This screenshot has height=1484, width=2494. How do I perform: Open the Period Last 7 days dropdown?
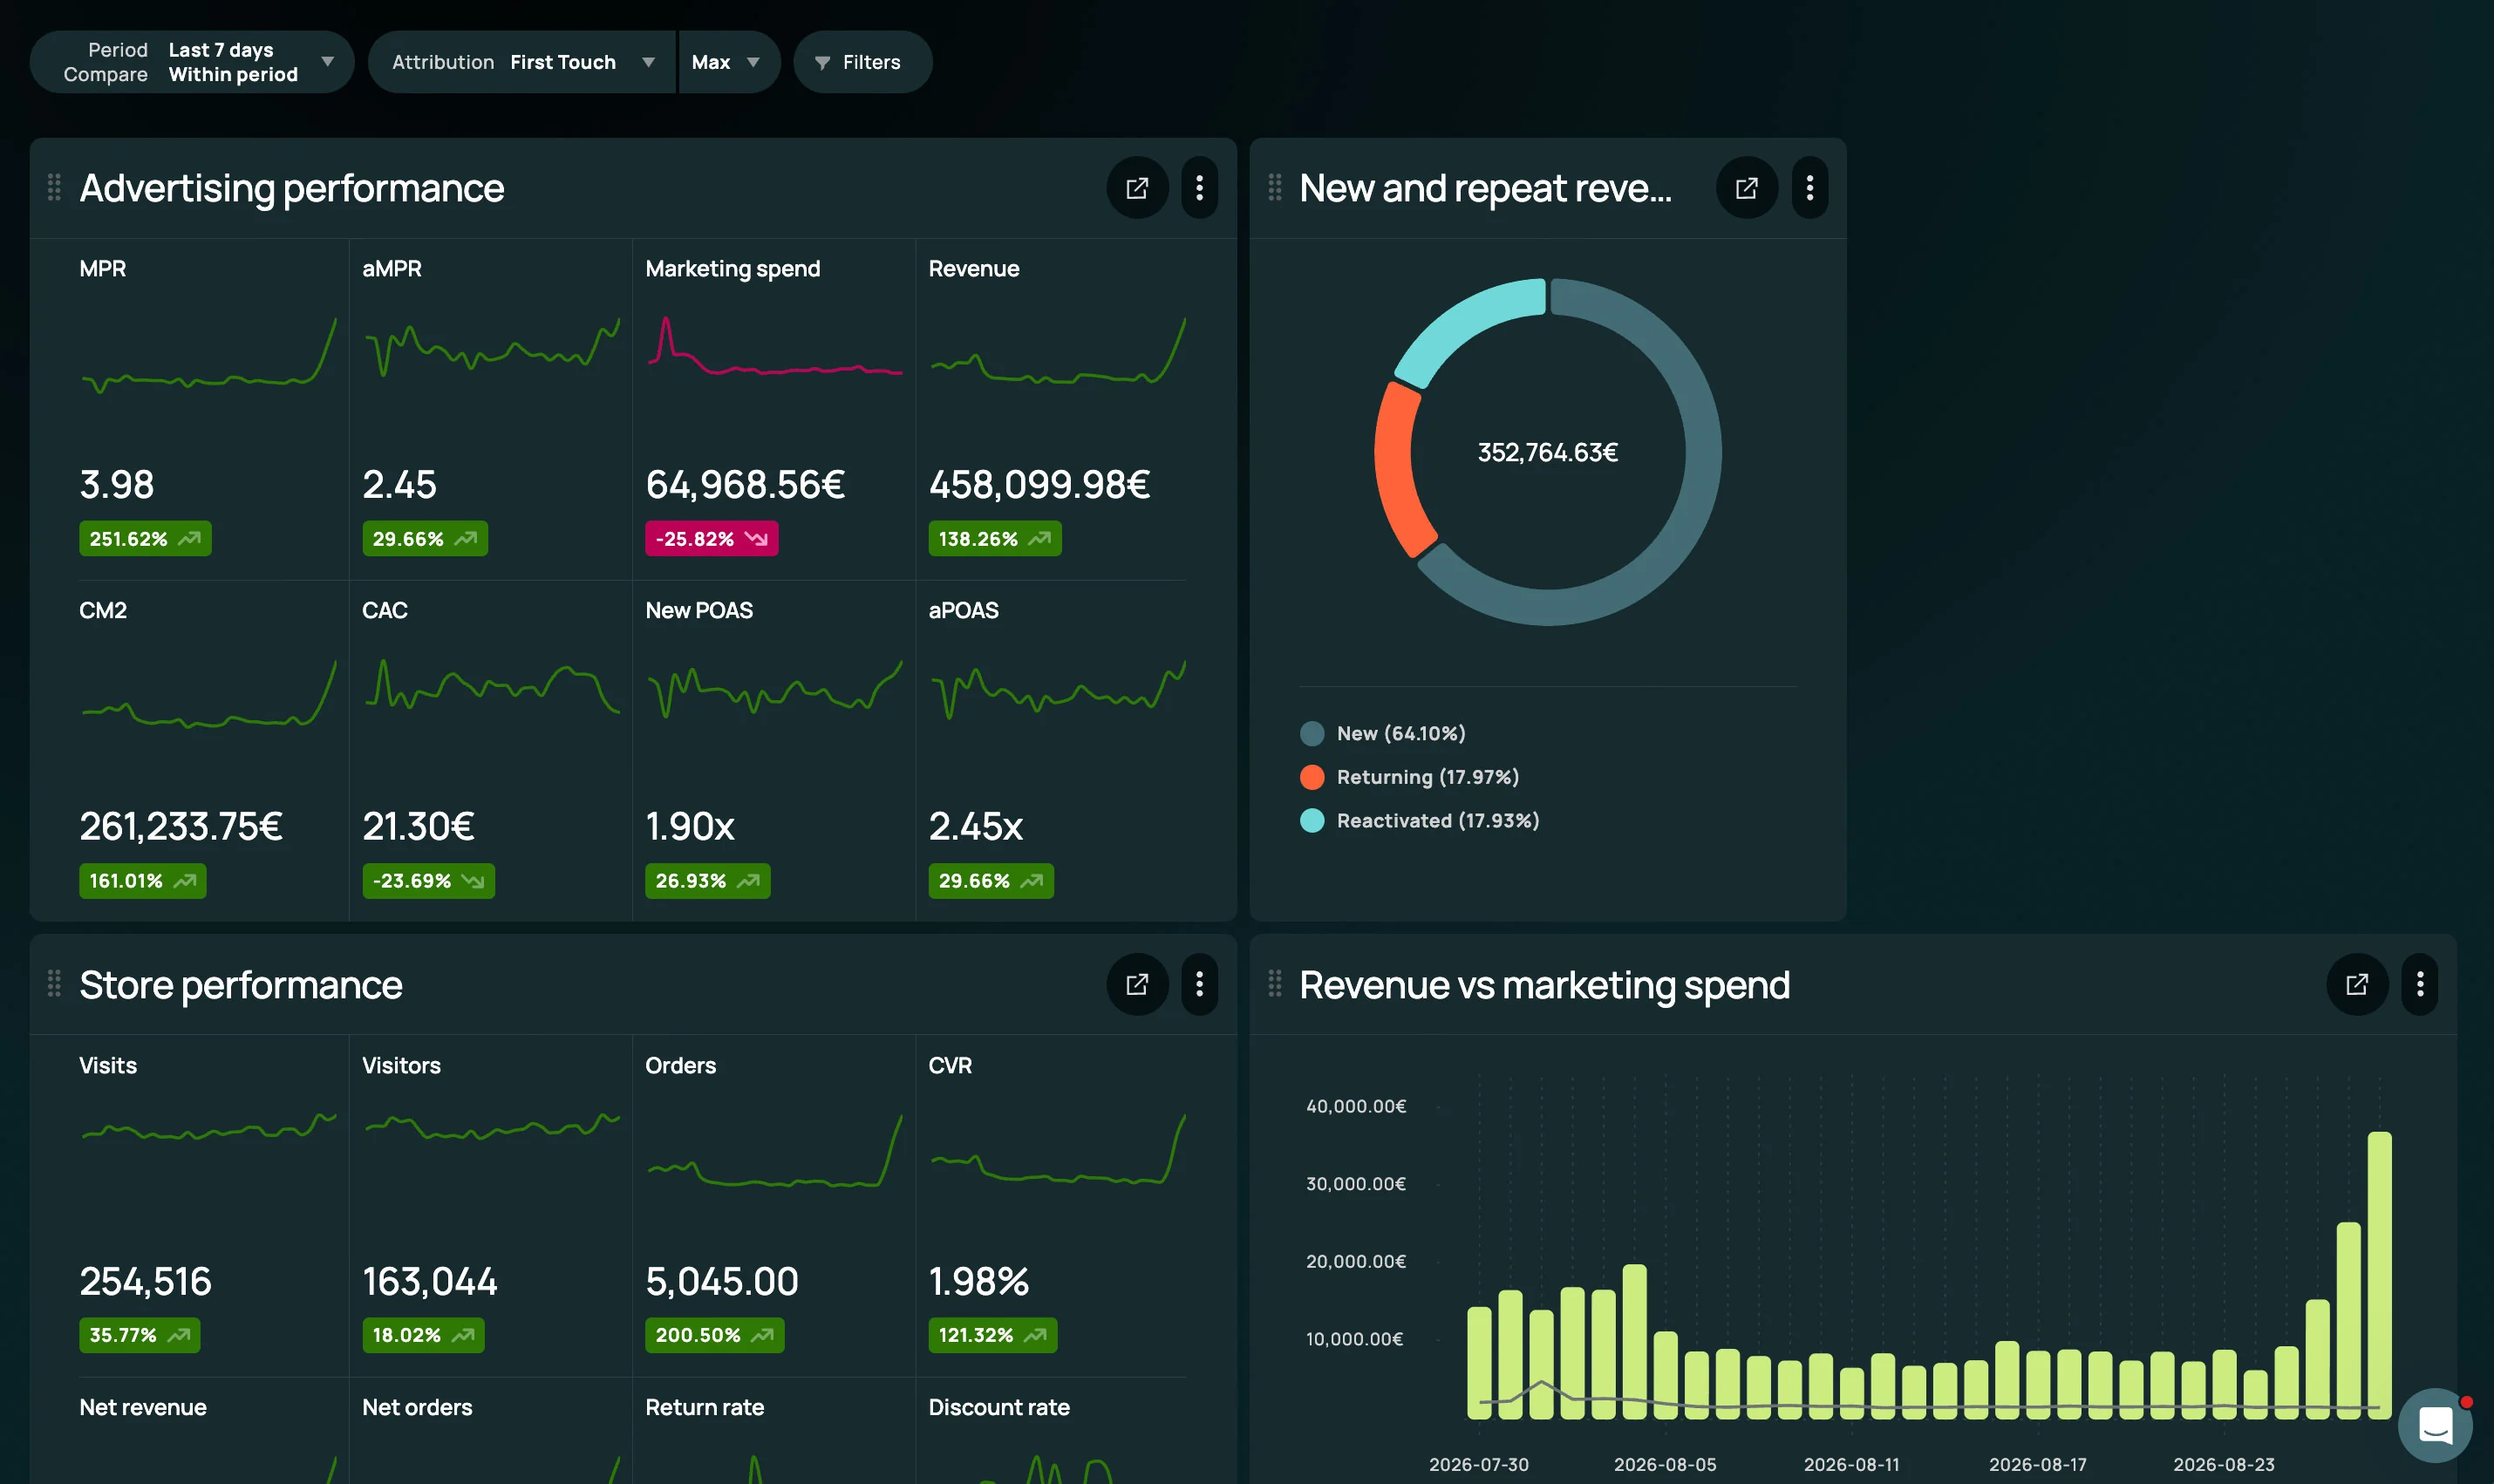(x=192, y=62)
